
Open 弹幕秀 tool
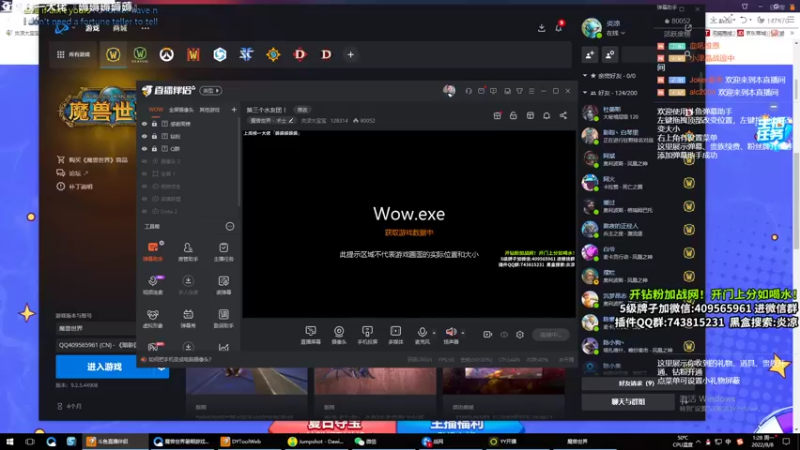coord(188,318)
